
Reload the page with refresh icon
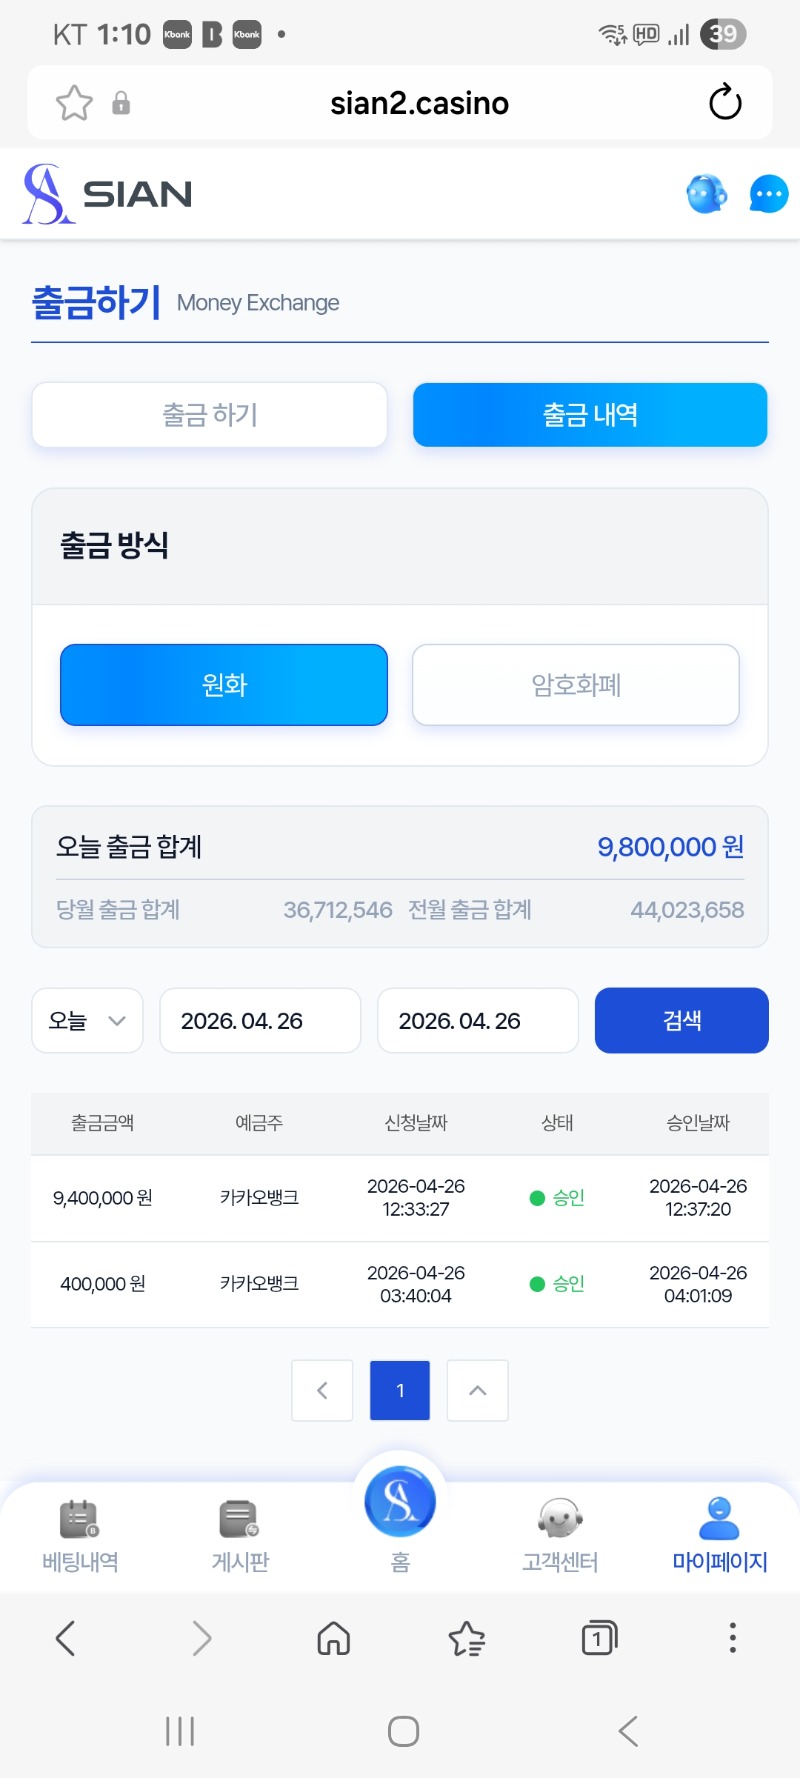[725, 103]
